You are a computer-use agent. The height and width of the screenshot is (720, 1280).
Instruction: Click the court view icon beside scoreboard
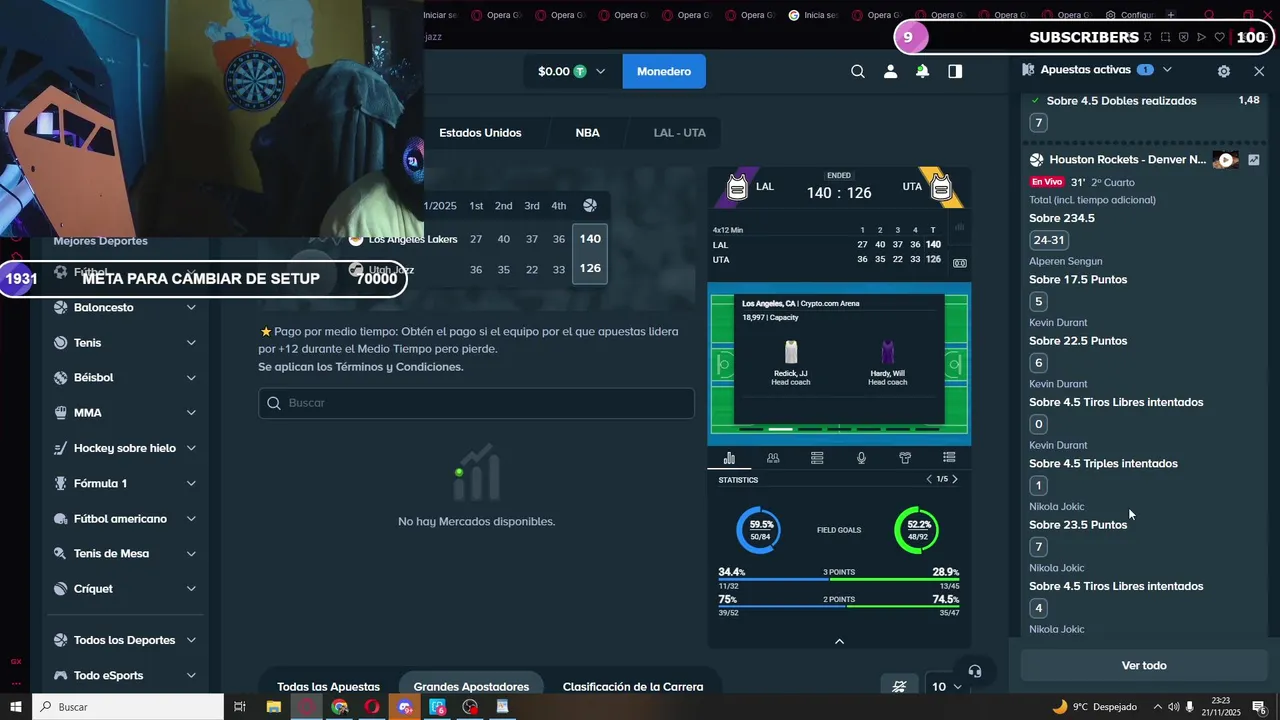coord(960,263)
